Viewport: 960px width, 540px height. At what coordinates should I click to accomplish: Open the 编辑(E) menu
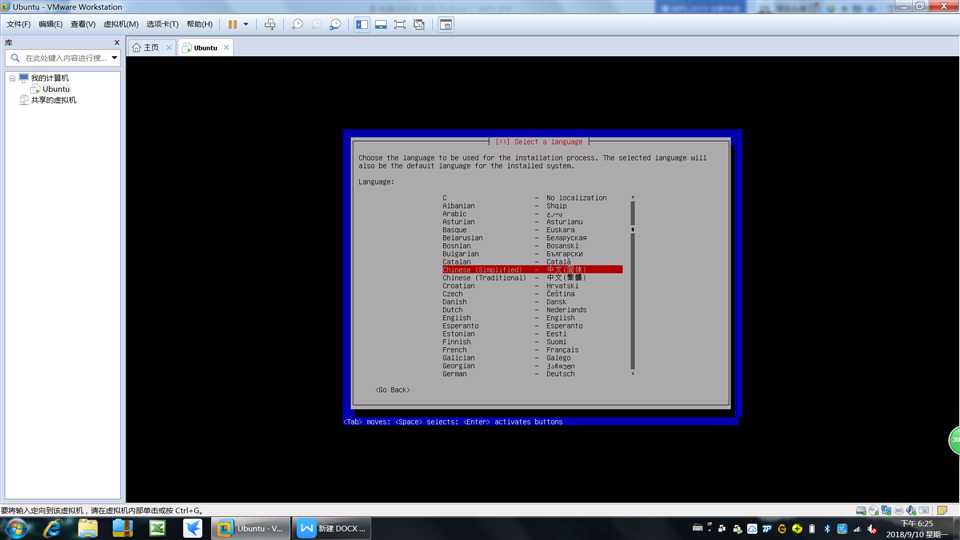pos(50,24)
